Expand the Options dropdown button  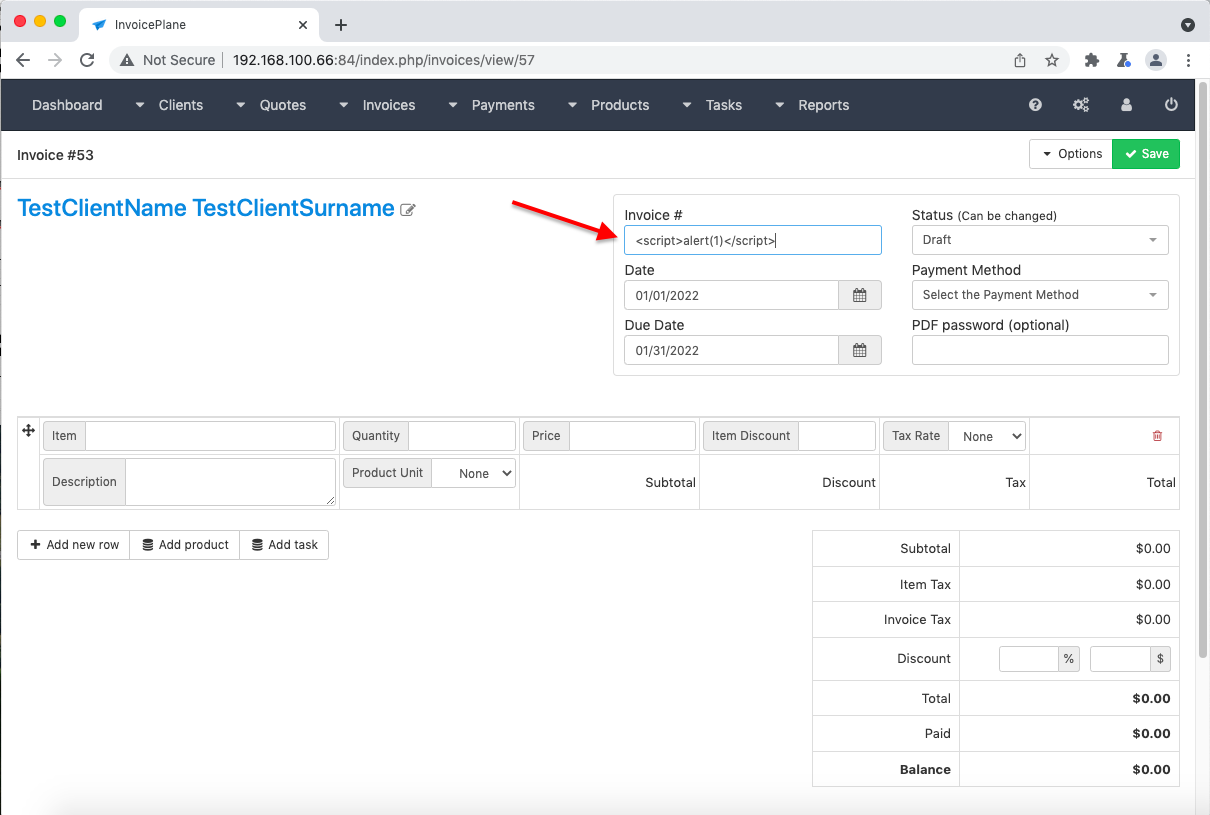click(1070, 154)
